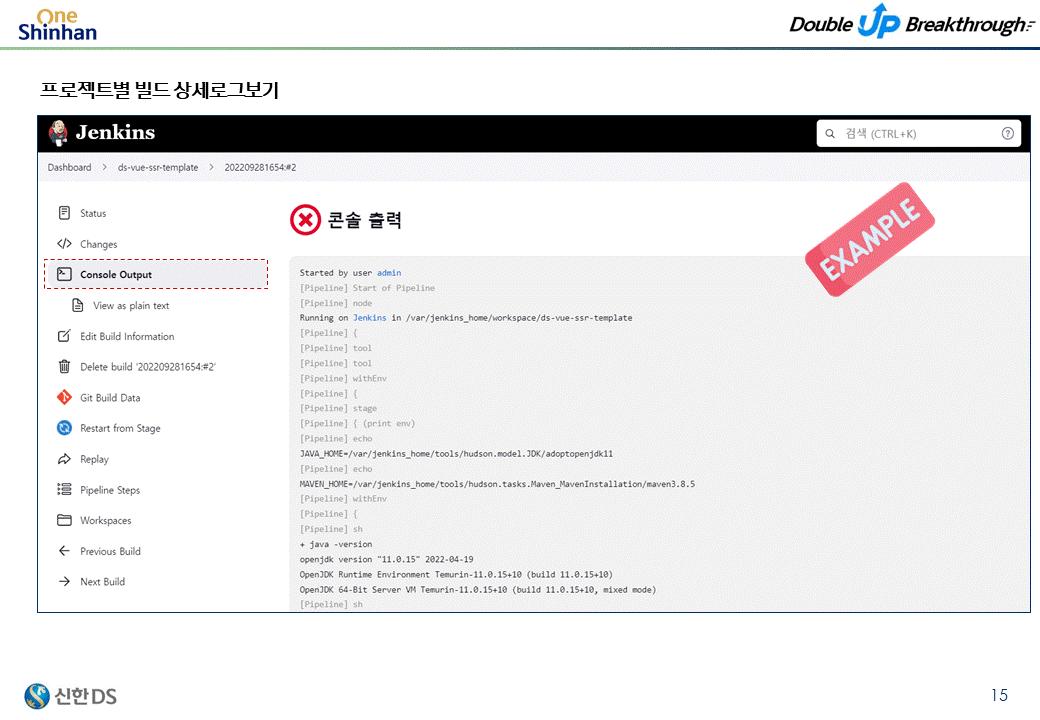Click the Edit Build Information pencil icon
The width and height of the screenshot is (1040, 720).
[x=64, y=335]
